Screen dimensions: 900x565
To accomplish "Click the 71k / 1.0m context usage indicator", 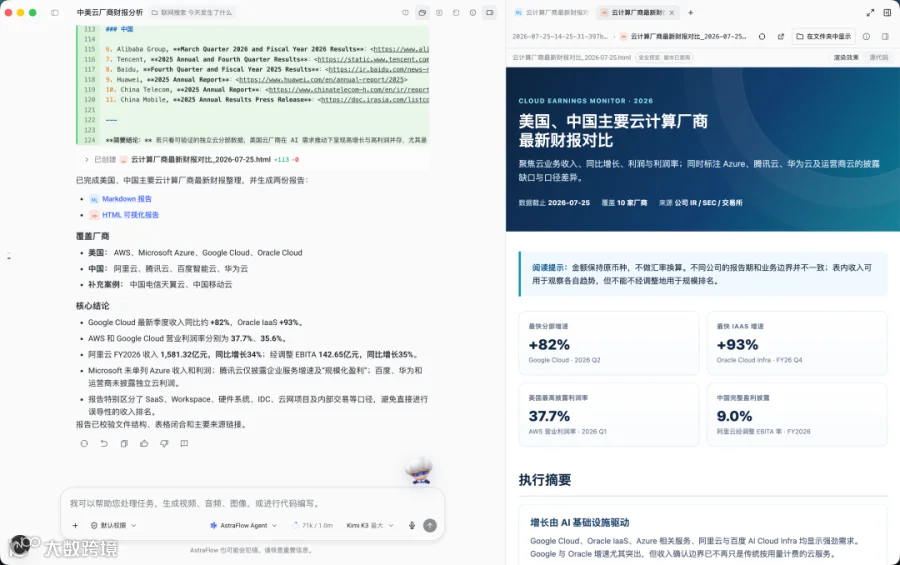I will (x=313, y=525).
